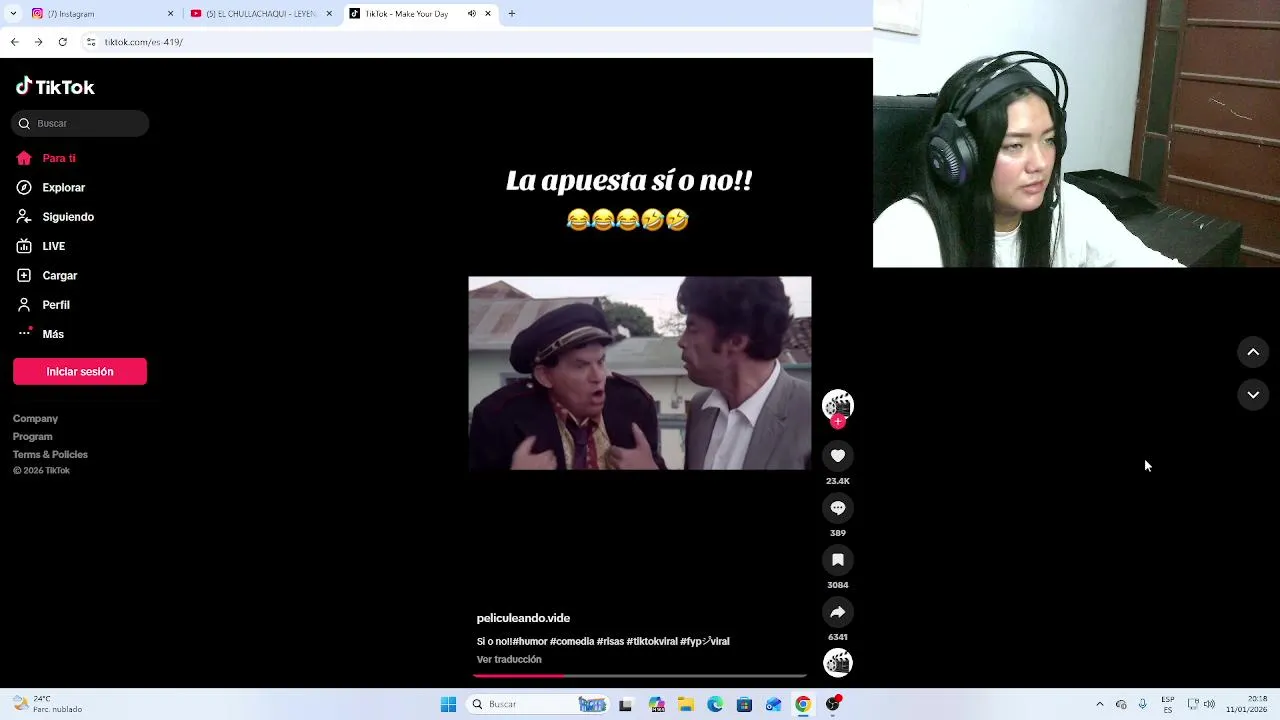Open Task View from taskbar
This screenshot has height=720, width=1280.
pos(626,704)
